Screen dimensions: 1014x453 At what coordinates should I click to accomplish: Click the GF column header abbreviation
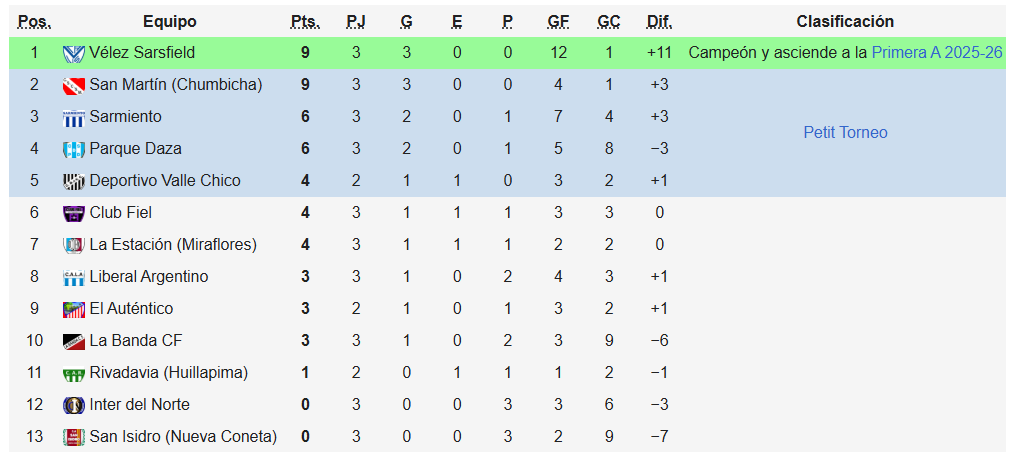click(x=557, y=22)
